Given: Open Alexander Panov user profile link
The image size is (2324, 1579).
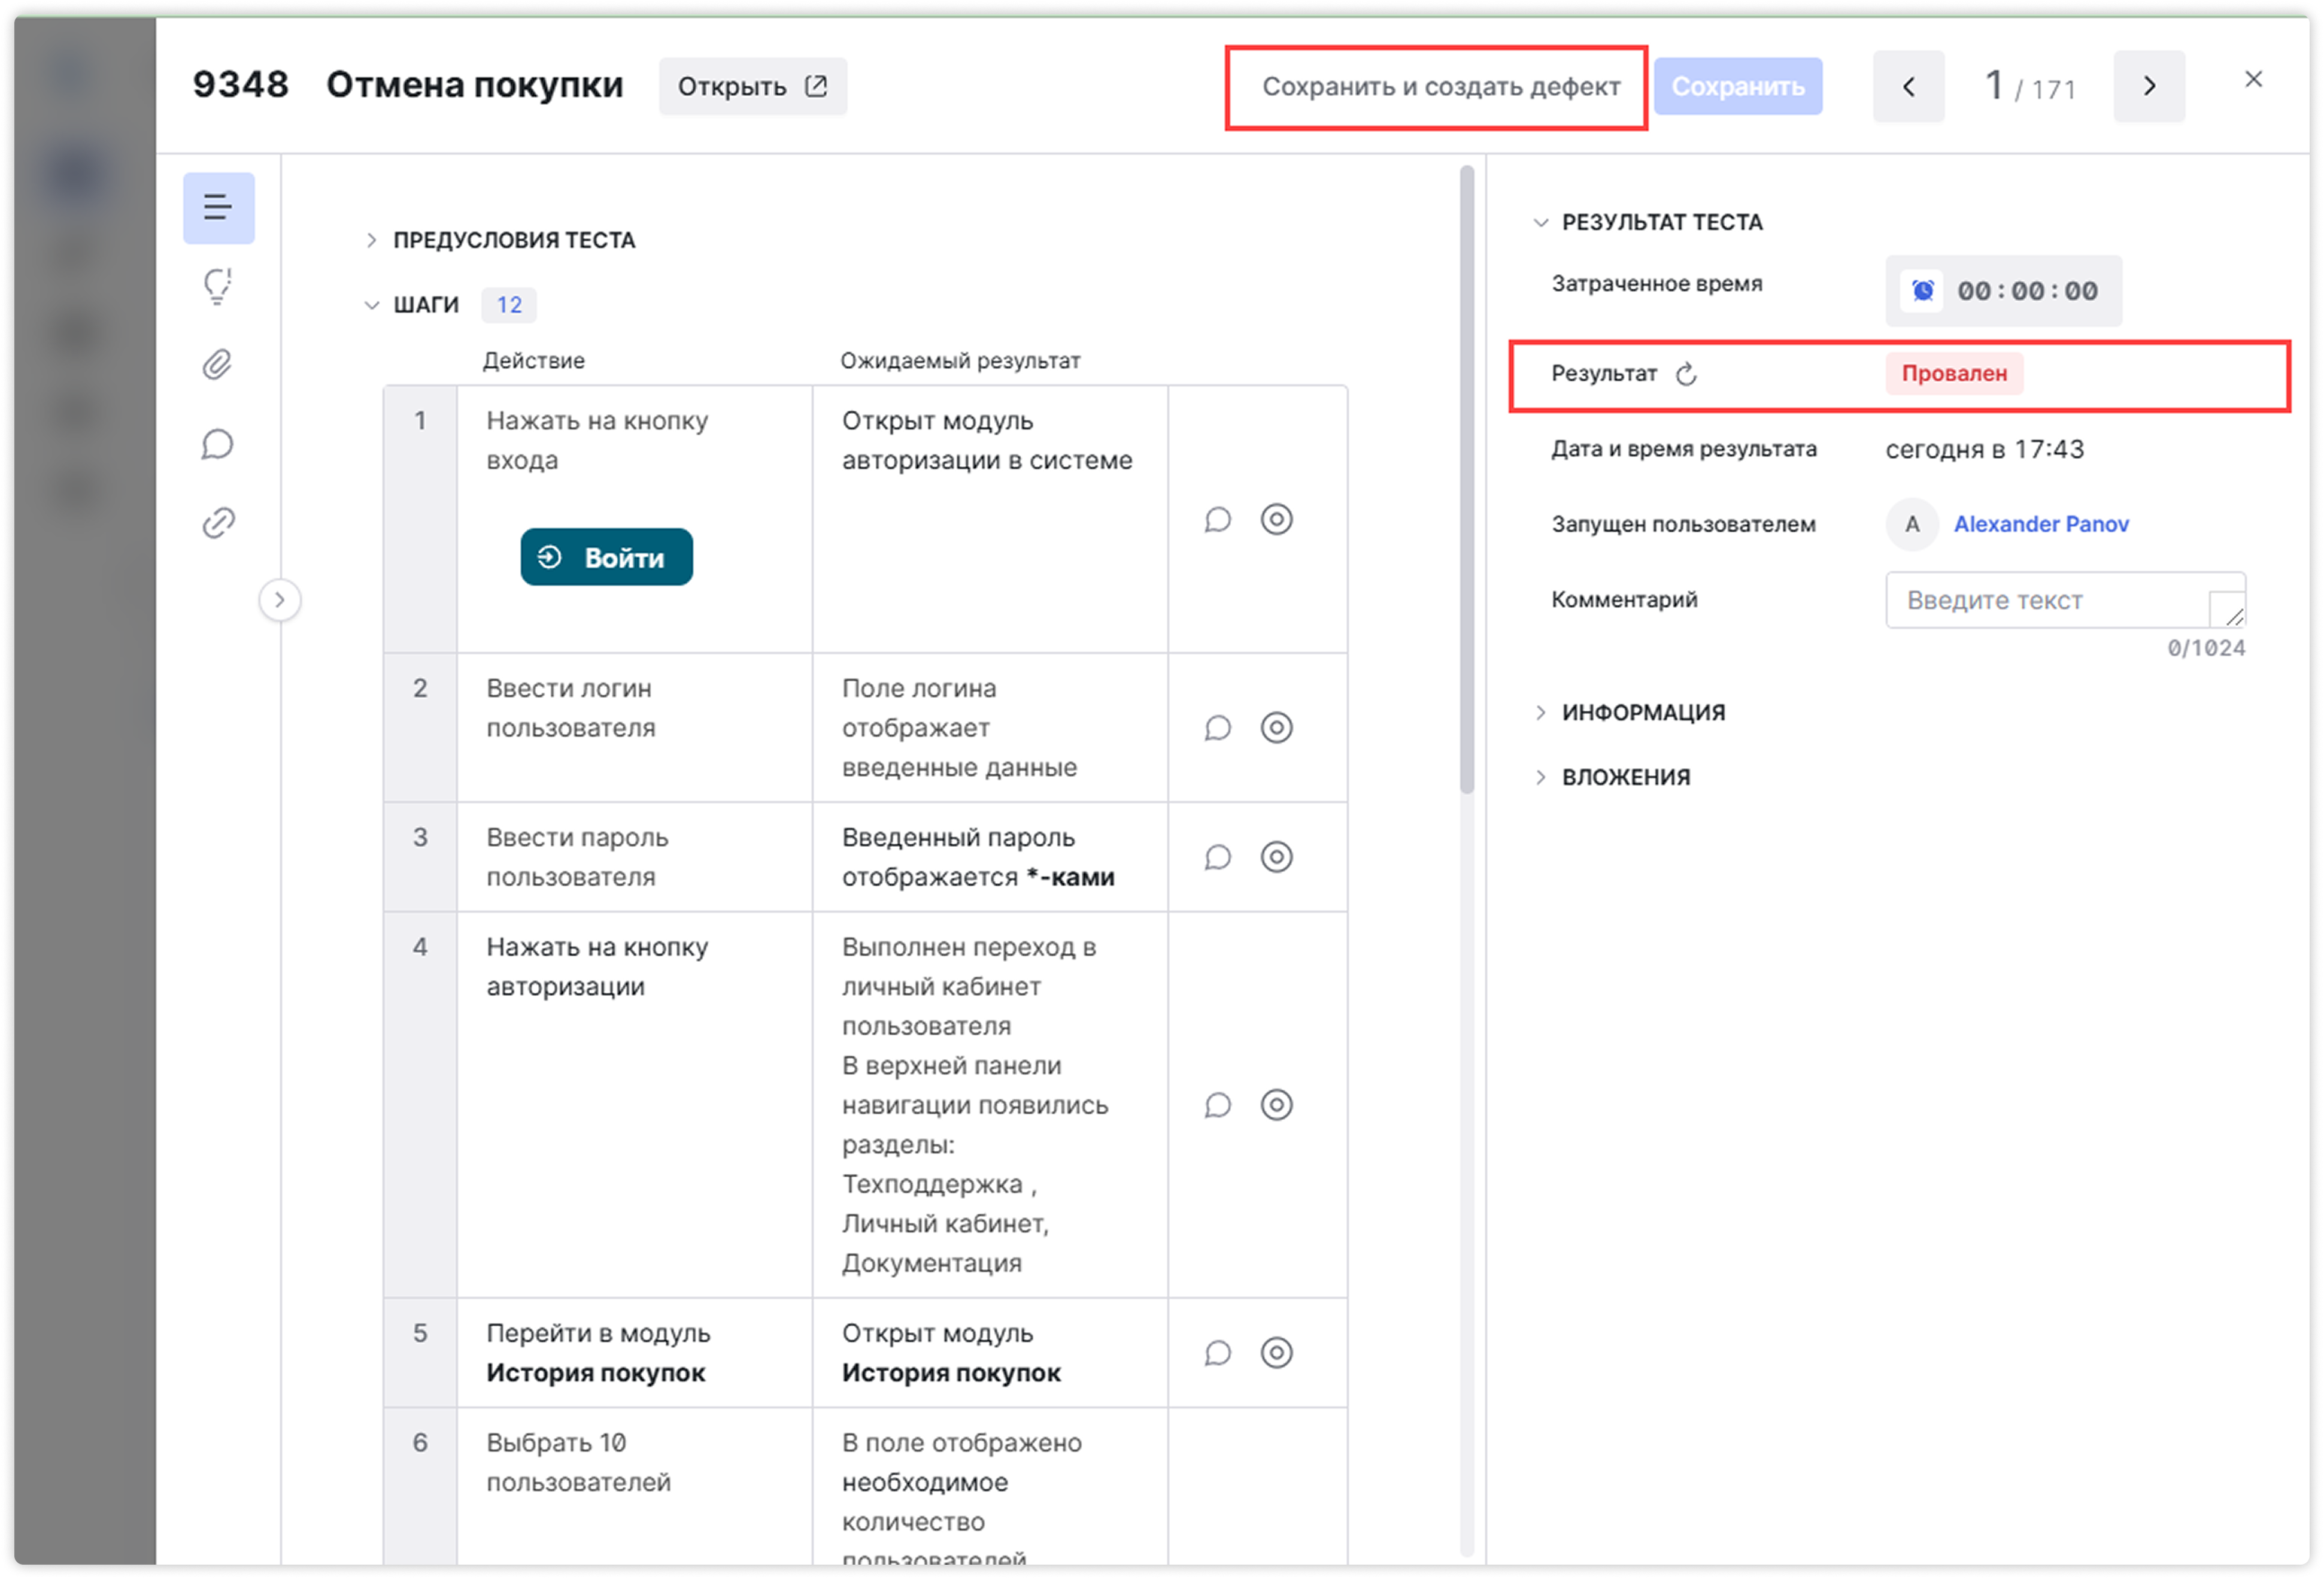Looking at the screenshot, I should pyautogui.click(x=2041, y=524).
